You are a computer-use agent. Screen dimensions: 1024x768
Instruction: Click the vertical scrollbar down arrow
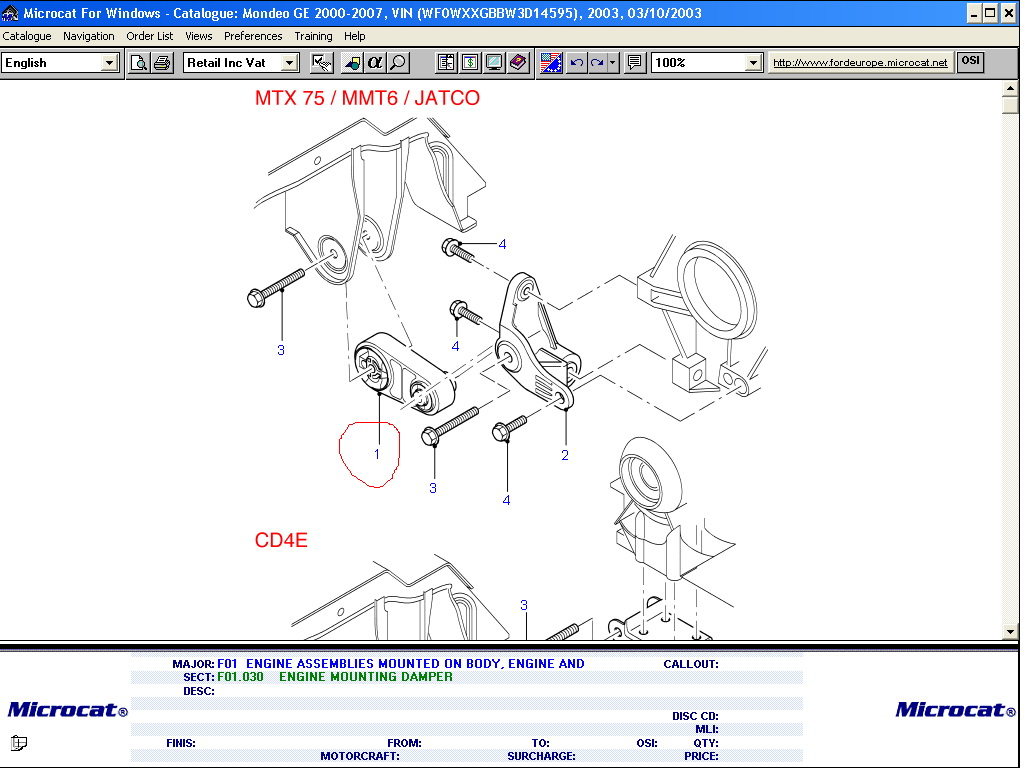pyautogui.click(x=1010, y=631)
